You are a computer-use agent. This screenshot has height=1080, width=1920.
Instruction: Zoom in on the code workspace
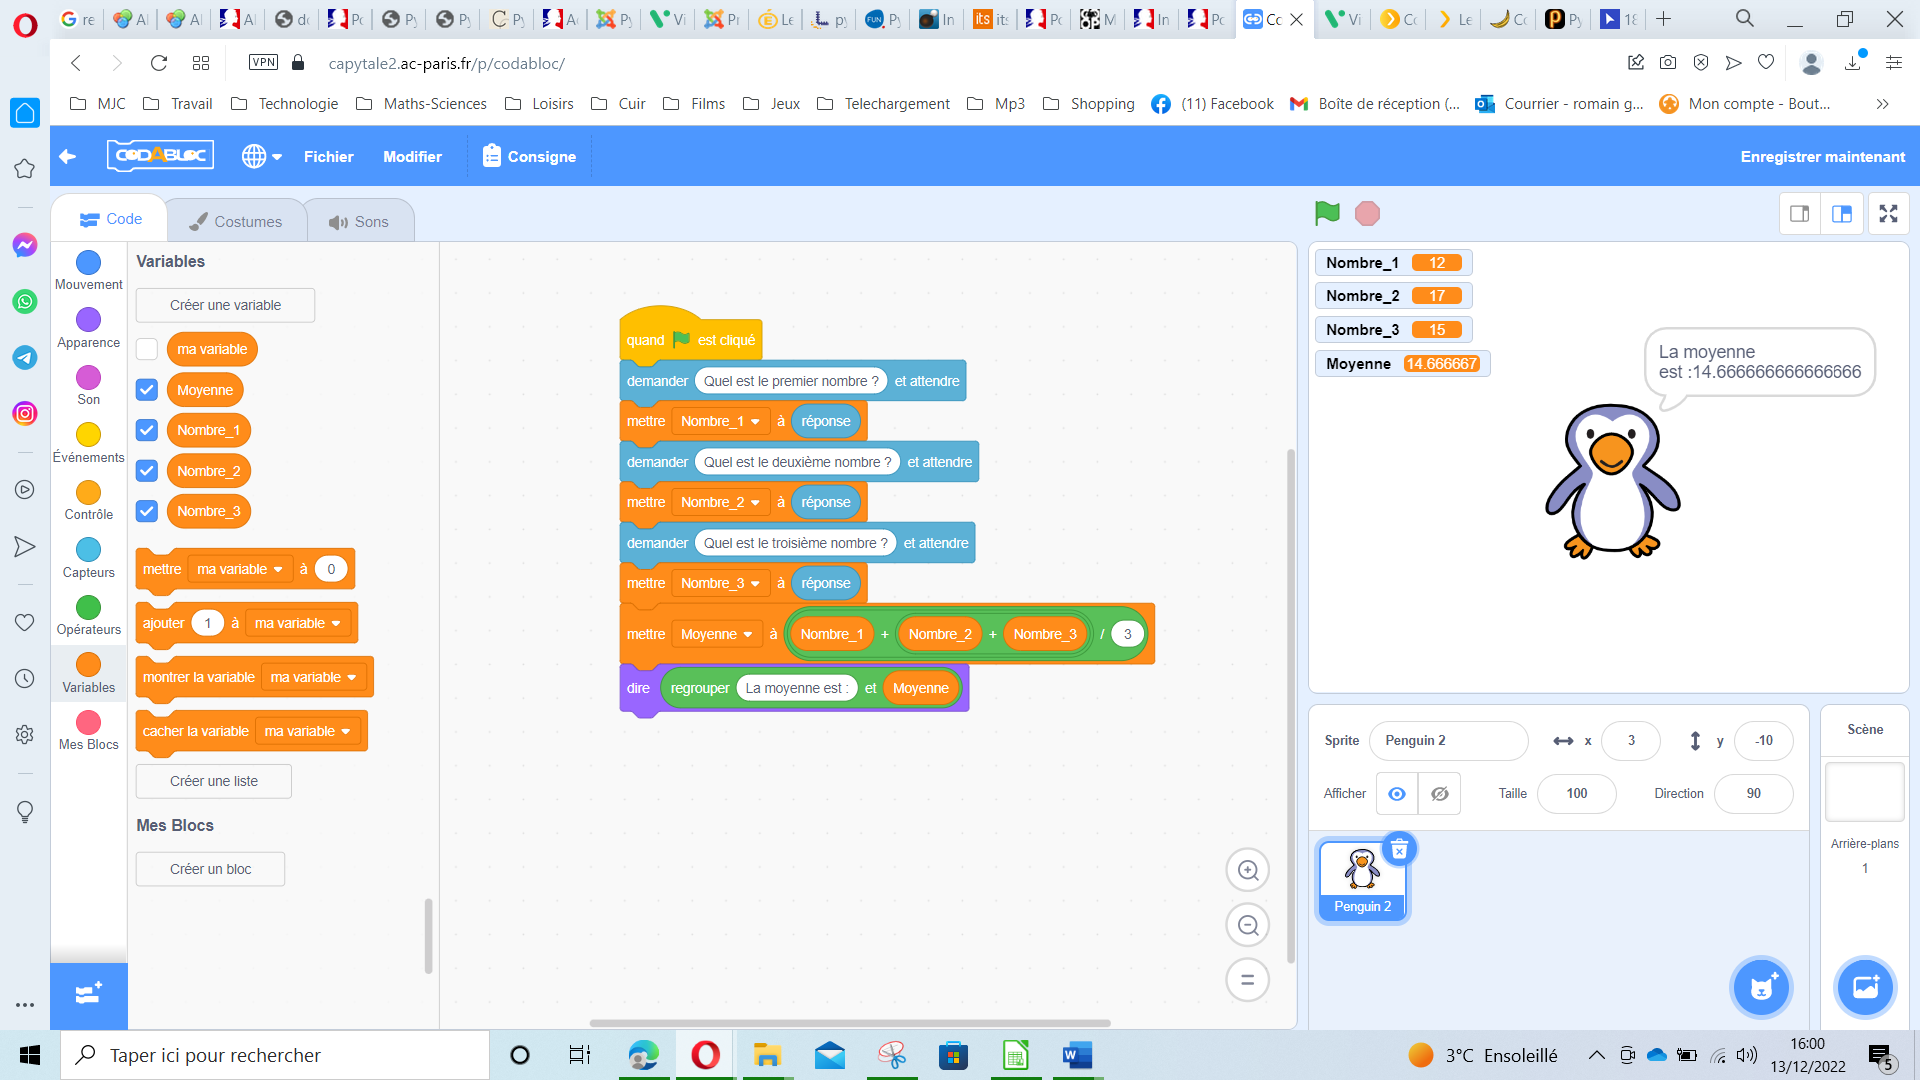click(1247, 870)
